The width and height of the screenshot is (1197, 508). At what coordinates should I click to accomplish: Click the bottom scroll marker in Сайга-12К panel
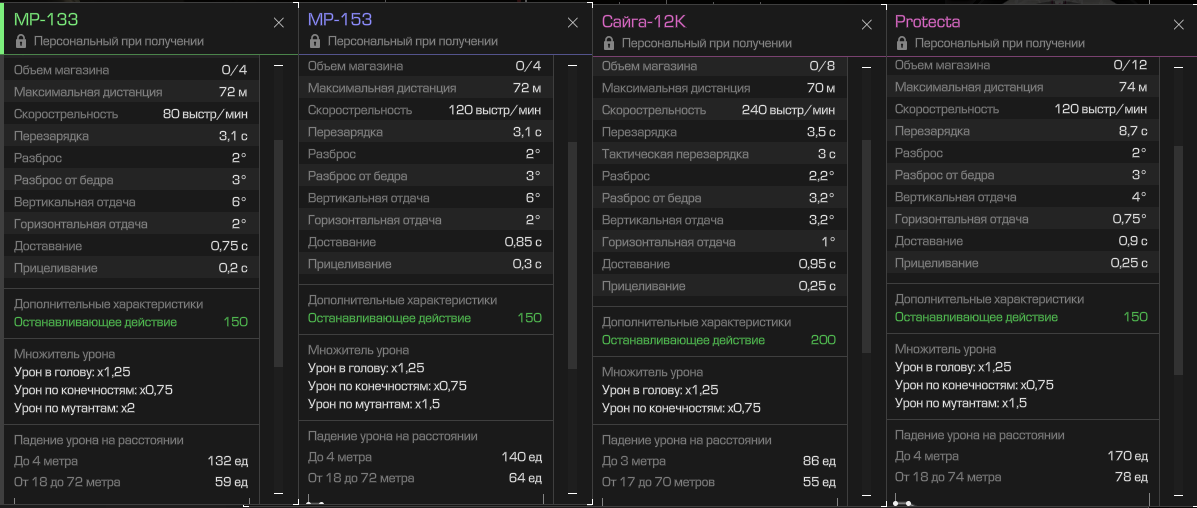[x=866, y=494]
